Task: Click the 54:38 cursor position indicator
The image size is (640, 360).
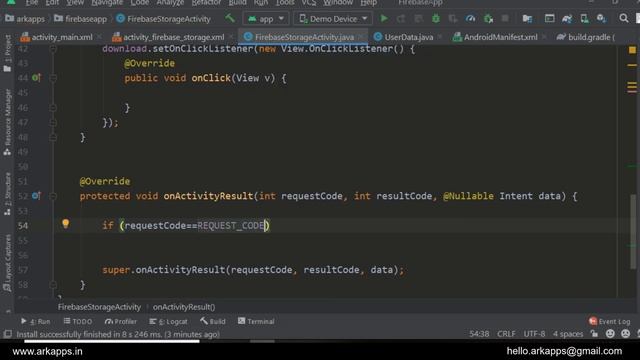Action: (479, 334)
